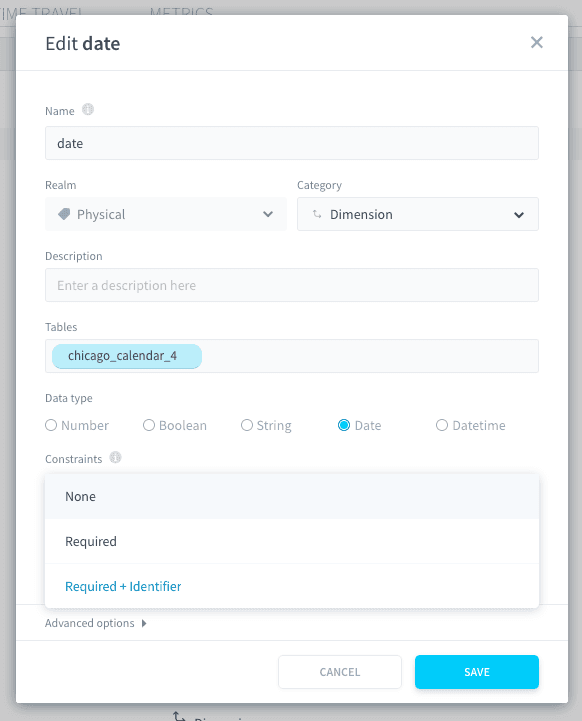Click the Description input field

coord(292,285)
